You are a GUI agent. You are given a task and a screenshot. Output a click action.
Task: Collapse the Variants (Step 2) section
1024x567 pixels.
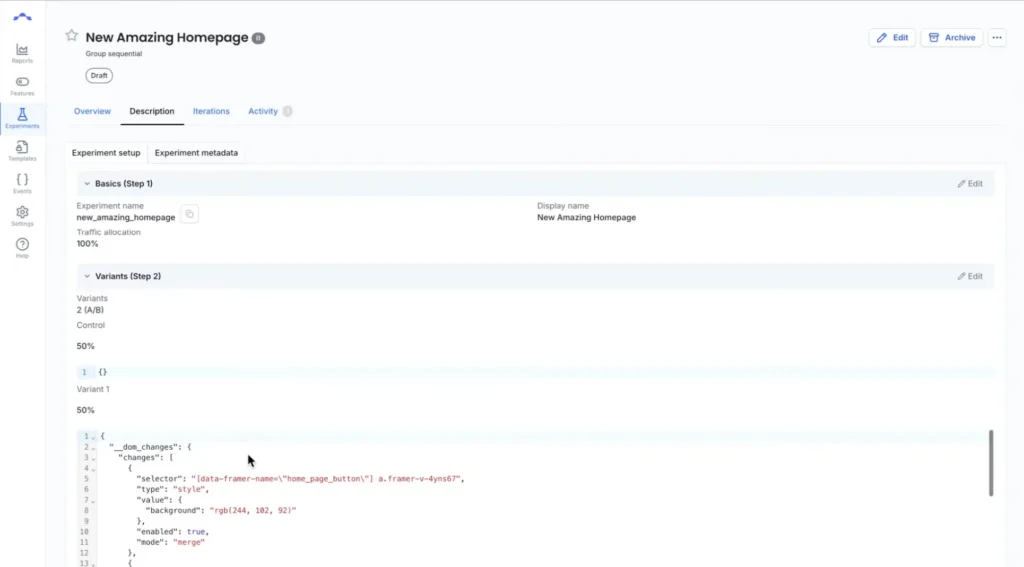tap(87, 276)
